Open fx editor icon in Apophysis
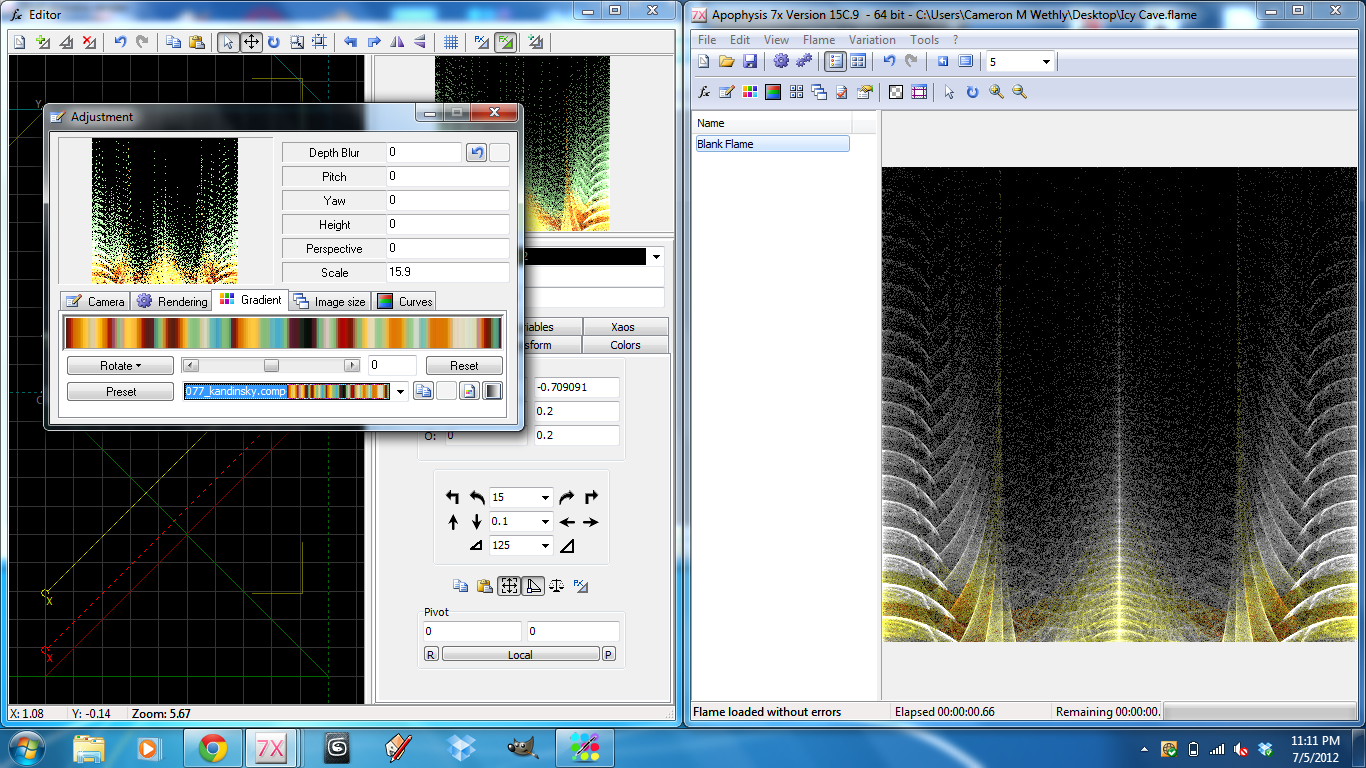 704,92
